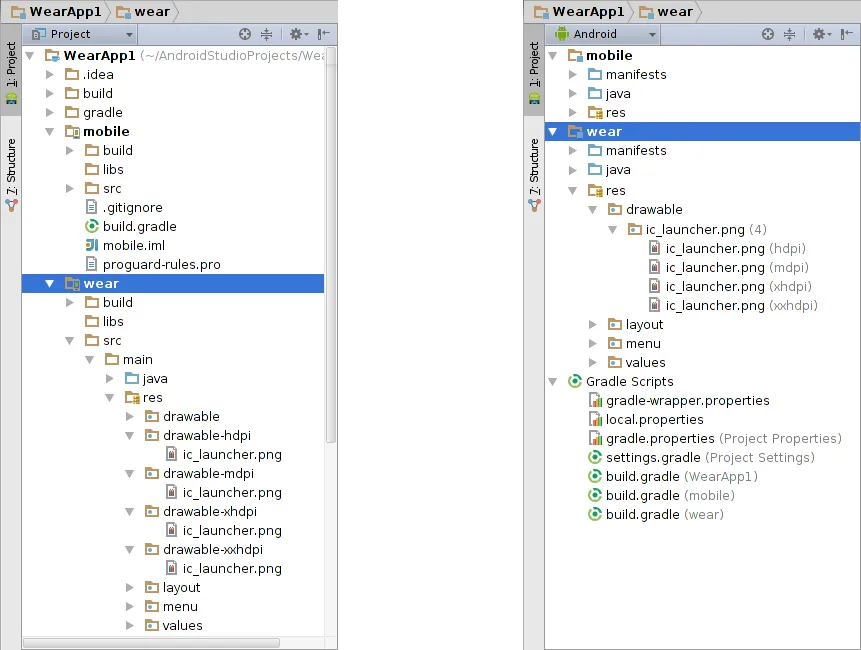Click WearApp1 breadcrumb in right window
This screenshot has height=650, width=861.
click(579, 12)
